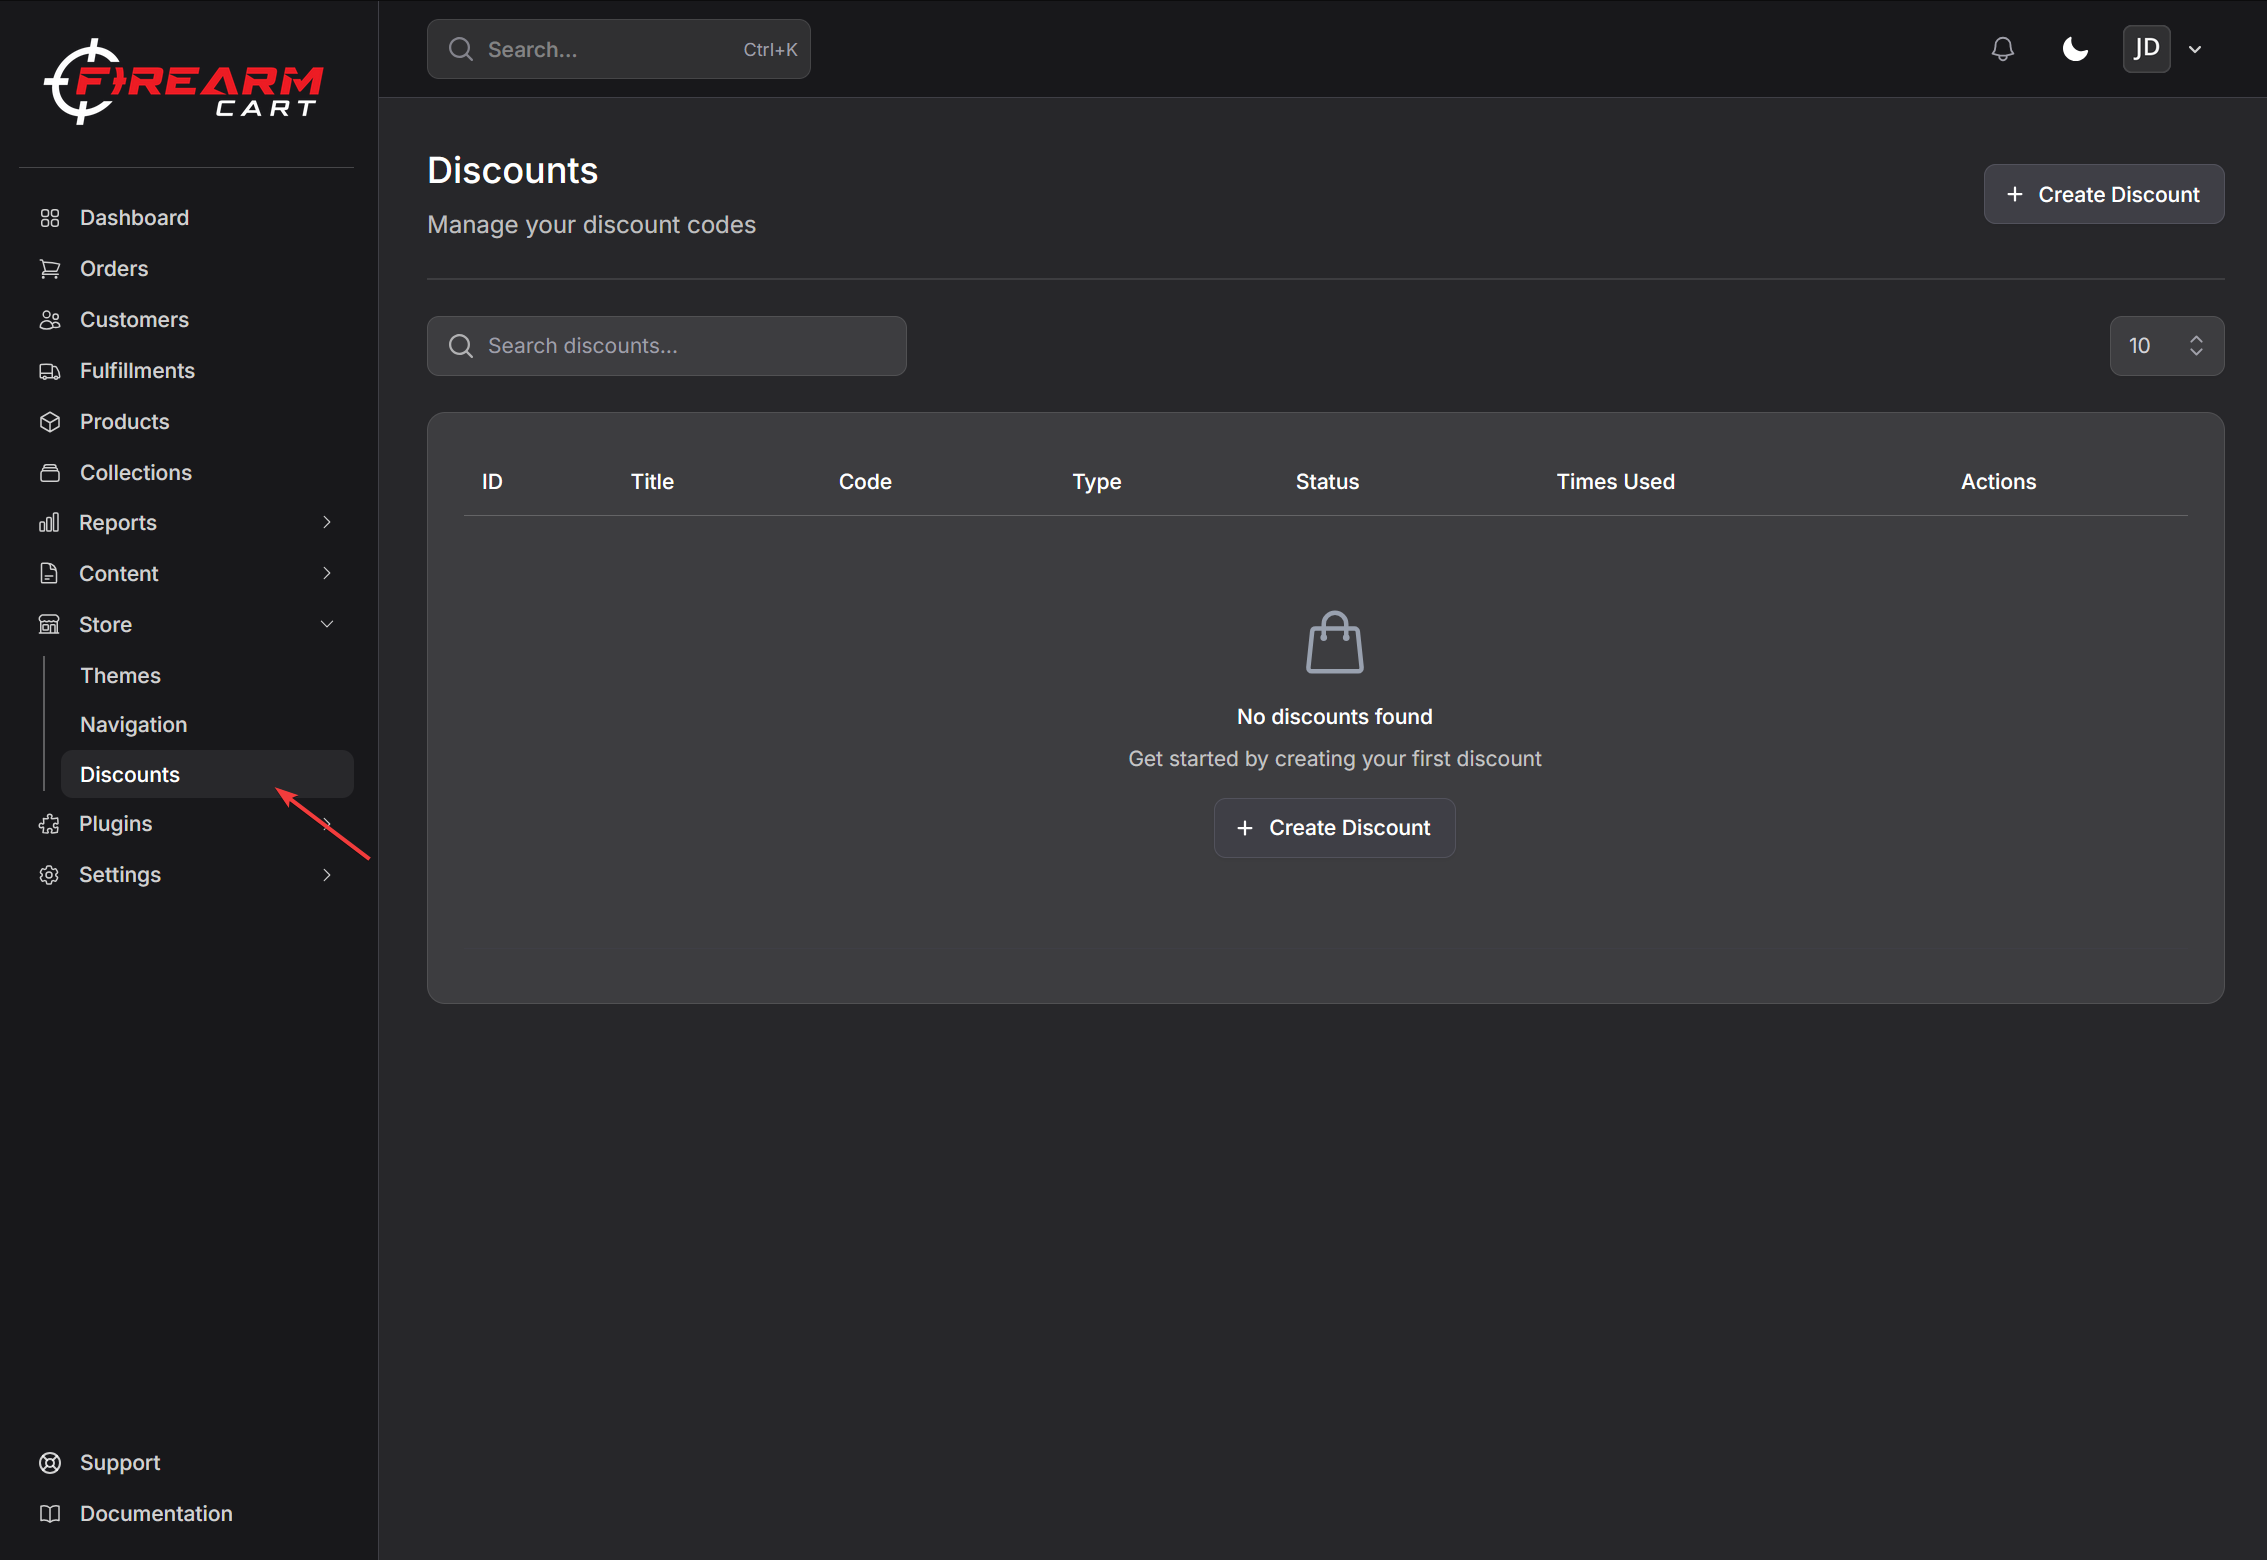Open Themes under Store
Image resolution: width=2267 pixels, height=1560 pixels.
click(207, 676)
